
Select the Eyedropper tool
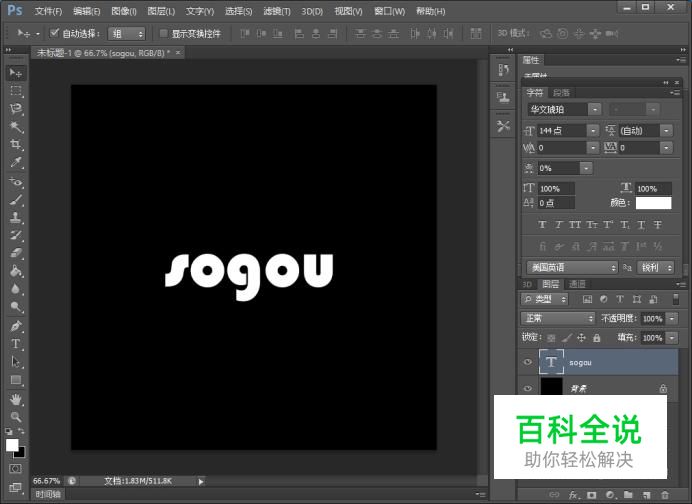pyautogui.click(x=16, y=162)
